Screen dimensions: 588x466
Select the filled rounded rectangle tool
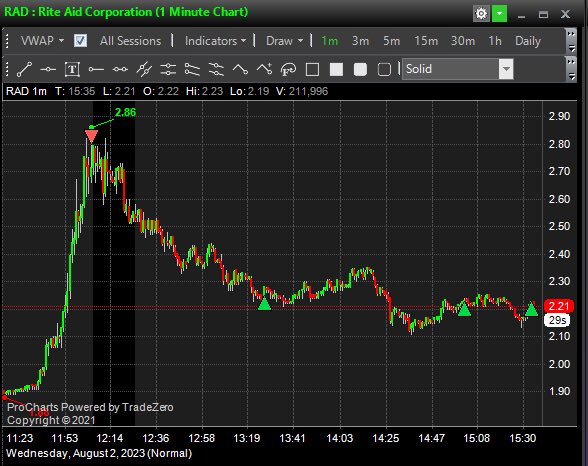(x=360, y=69)
